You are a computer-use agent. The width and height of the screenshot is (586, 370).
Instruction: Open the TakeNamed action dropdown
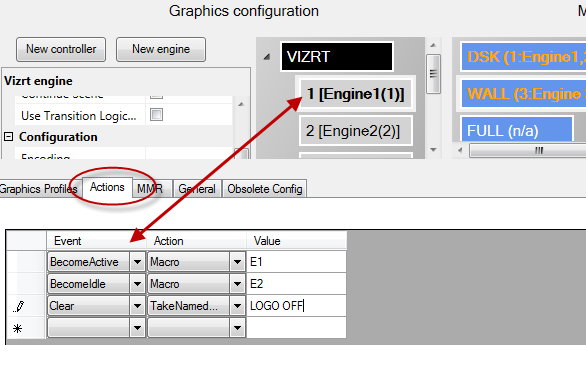pos(237,306)
